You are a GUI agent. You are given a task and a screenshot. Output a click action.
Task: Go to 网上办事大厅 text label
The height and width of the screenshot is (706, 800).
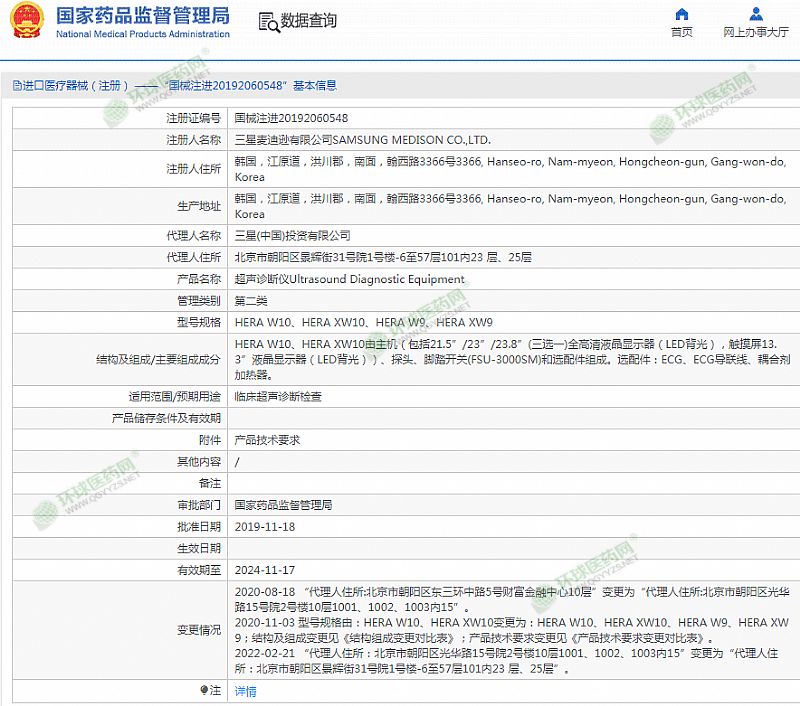tap(755, 32)
